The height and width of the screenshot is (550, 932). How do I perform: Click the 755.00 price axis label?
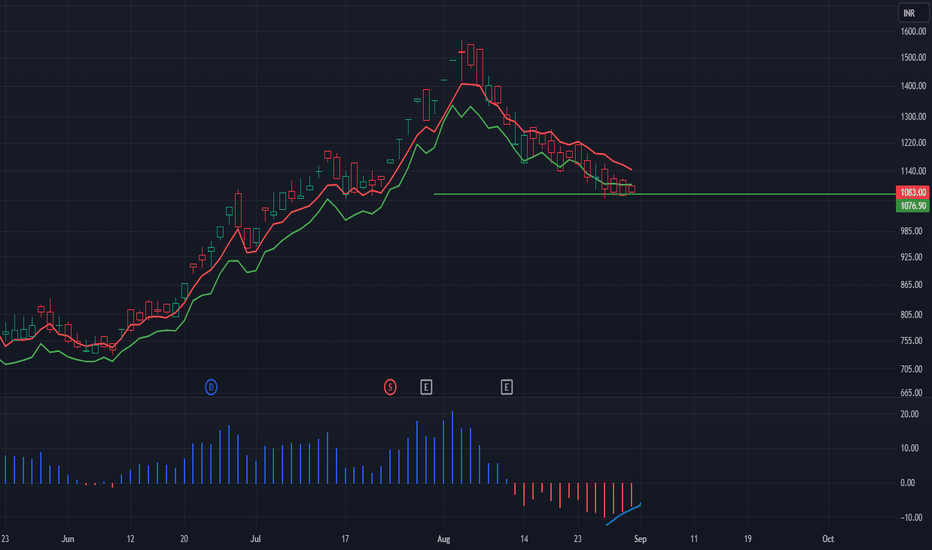[911, 341]
